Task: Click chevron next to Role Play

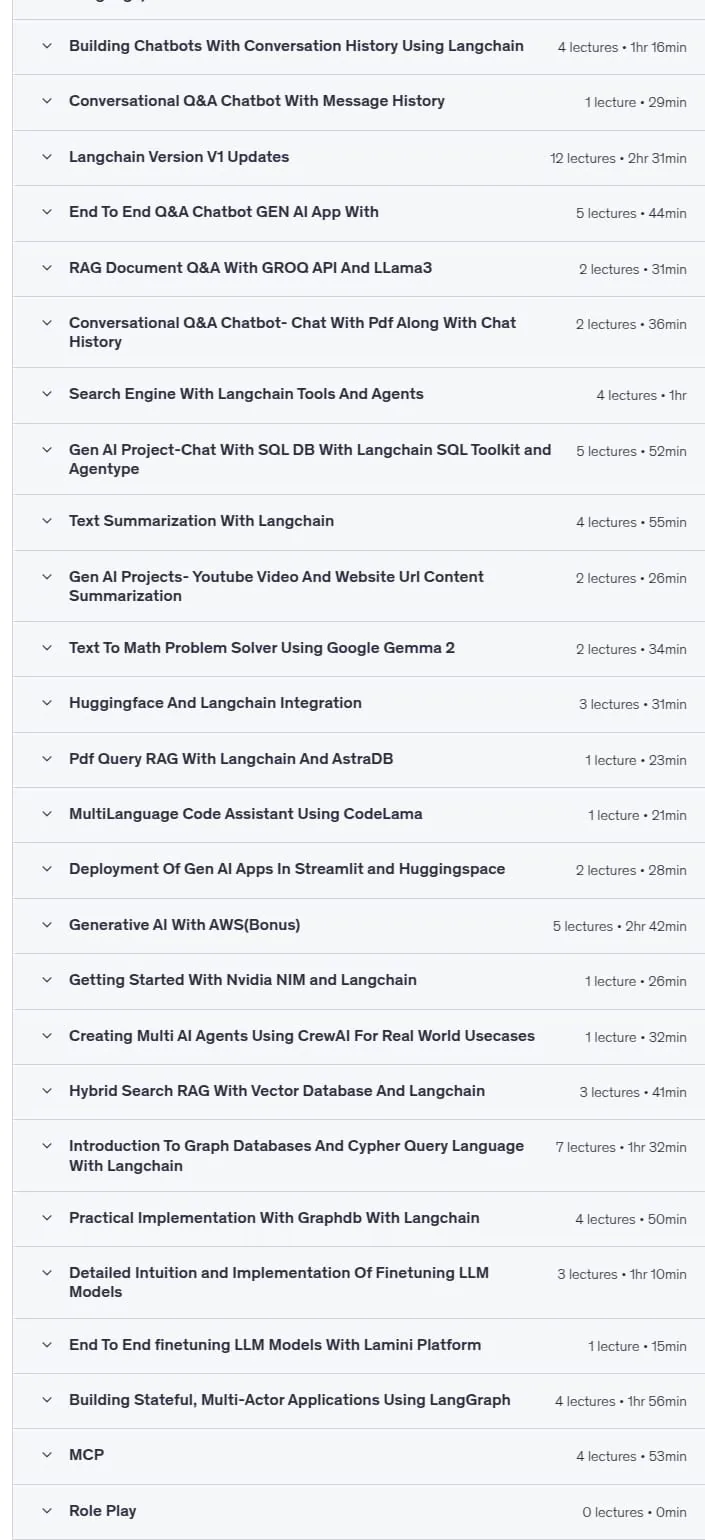Action: tap(47, 1511)
